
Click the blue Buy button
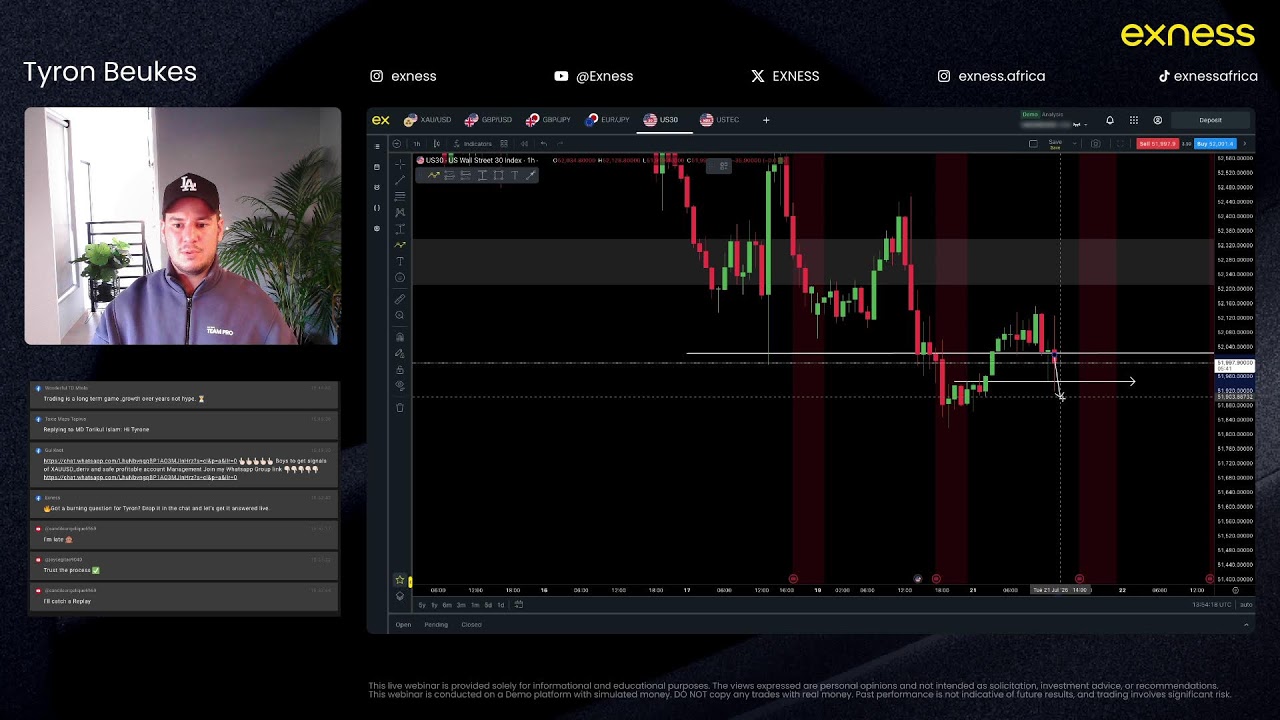(x=1215, y=144)
